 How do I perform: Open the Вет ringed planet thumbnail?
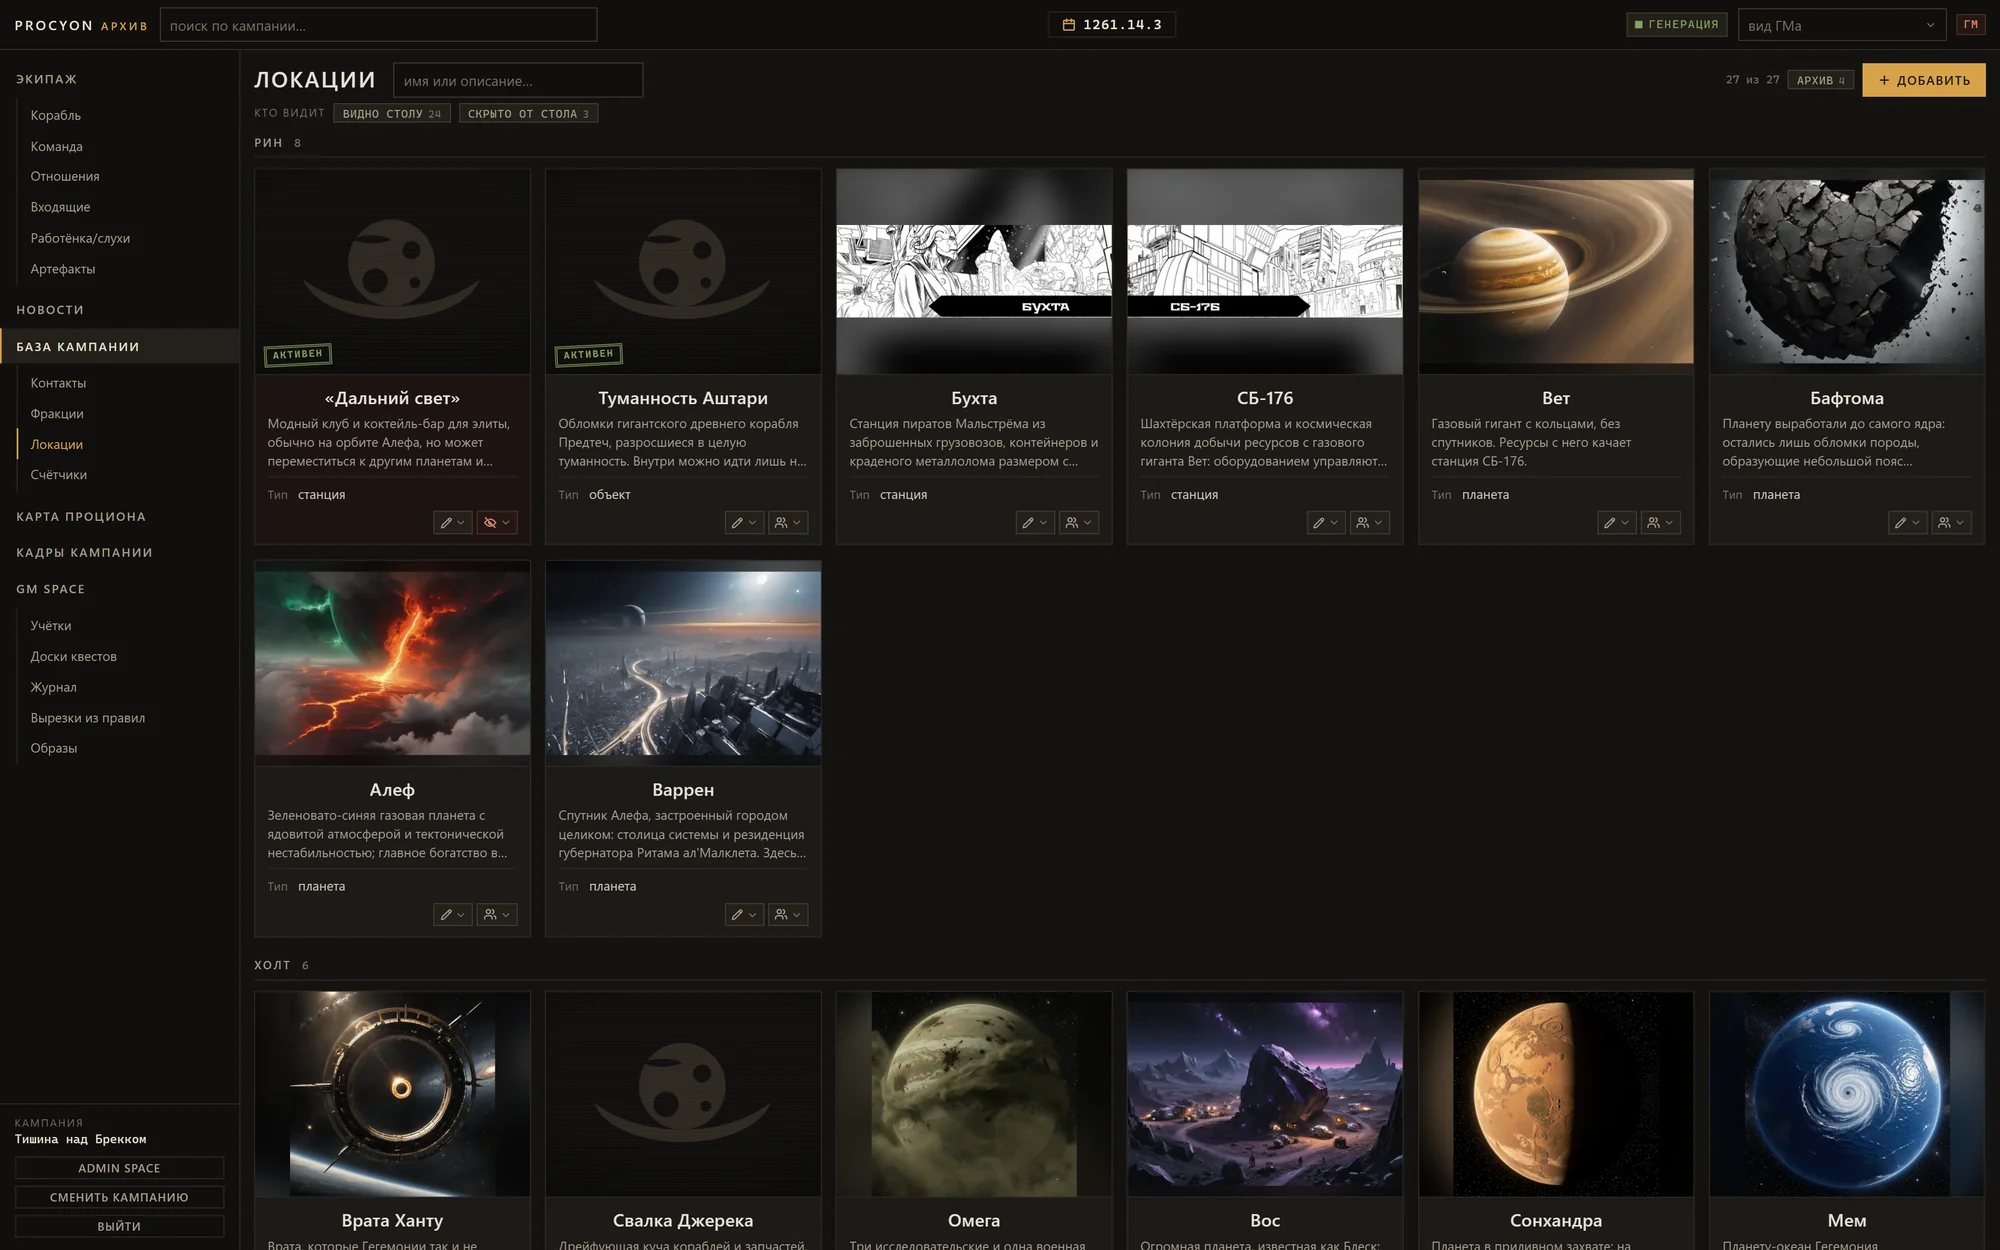1556,272
